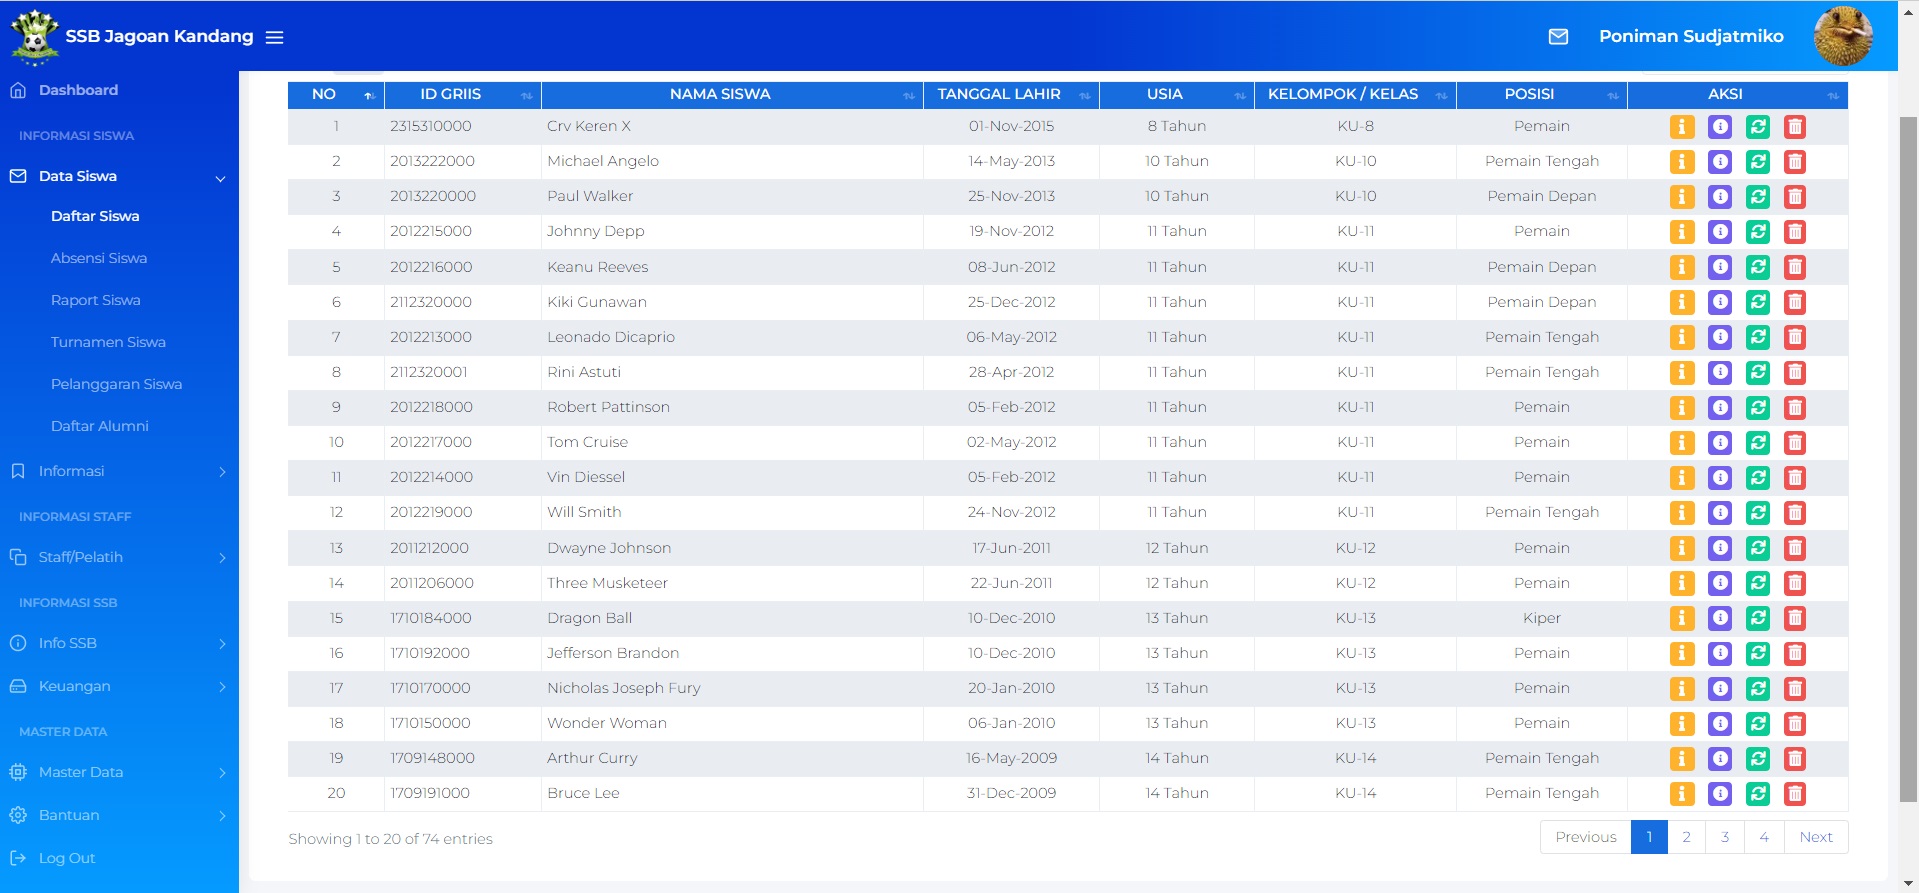The height and width of the screenshot is (893, 1919).
Task: Sort table by NAMA SISWA column
Action: pyautogui.click(x=720, y=94)
